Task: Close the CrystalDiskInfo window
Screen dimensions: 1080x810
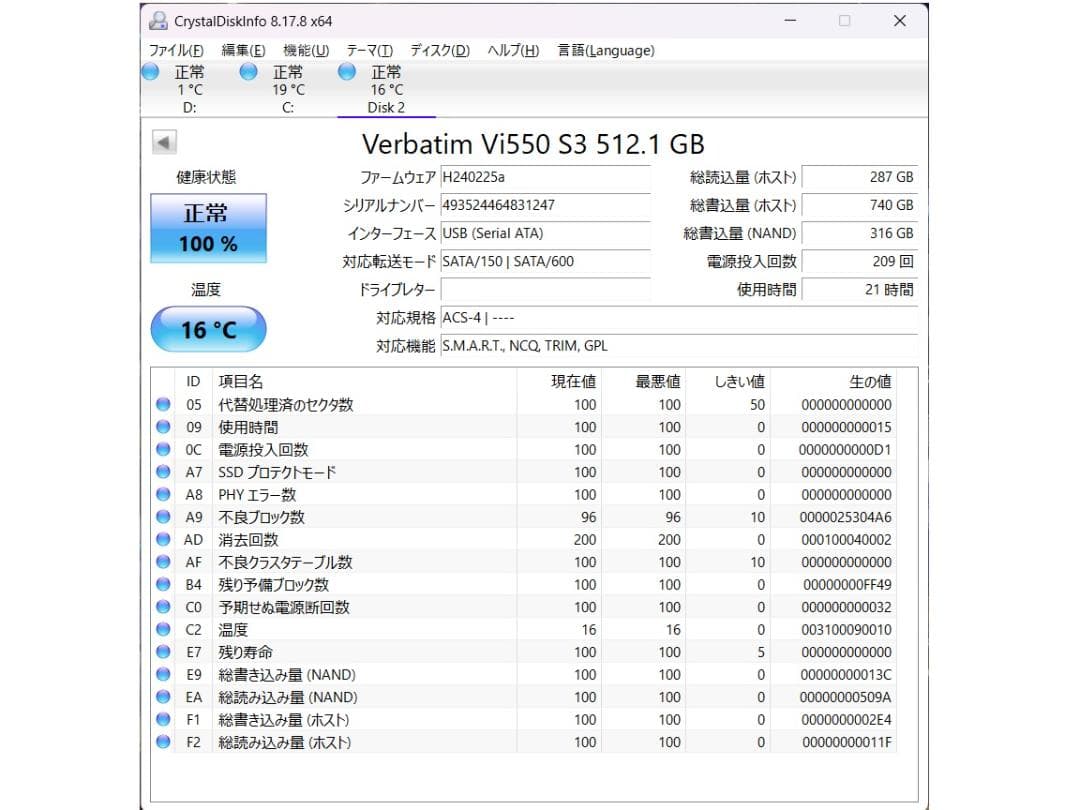Action: (x=900, y=21)
